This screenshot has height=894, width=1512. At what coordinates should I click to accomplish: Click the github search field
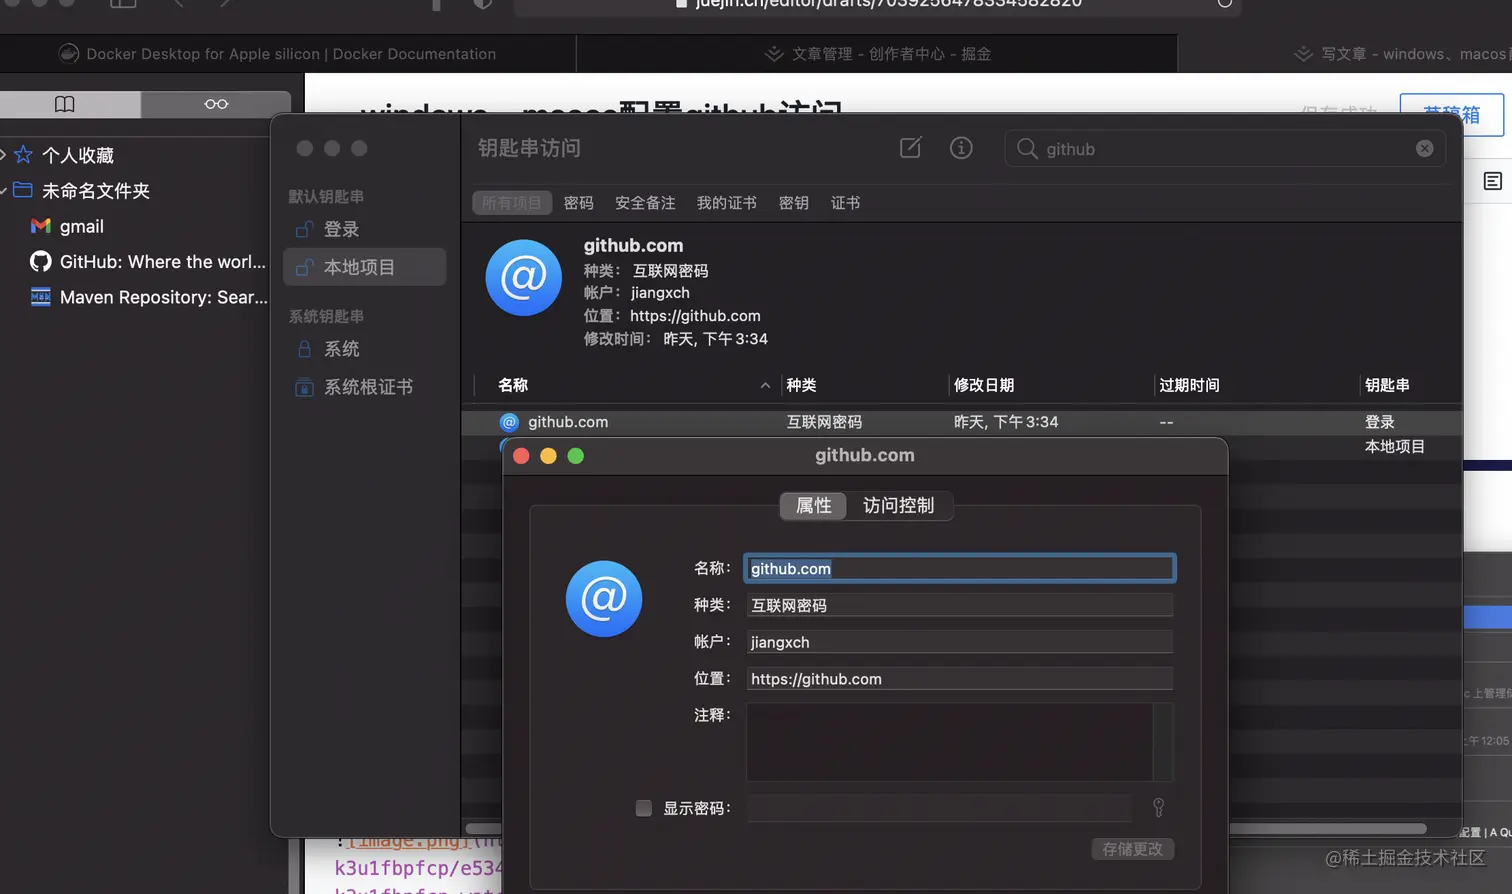click(x=1225, y=149)
